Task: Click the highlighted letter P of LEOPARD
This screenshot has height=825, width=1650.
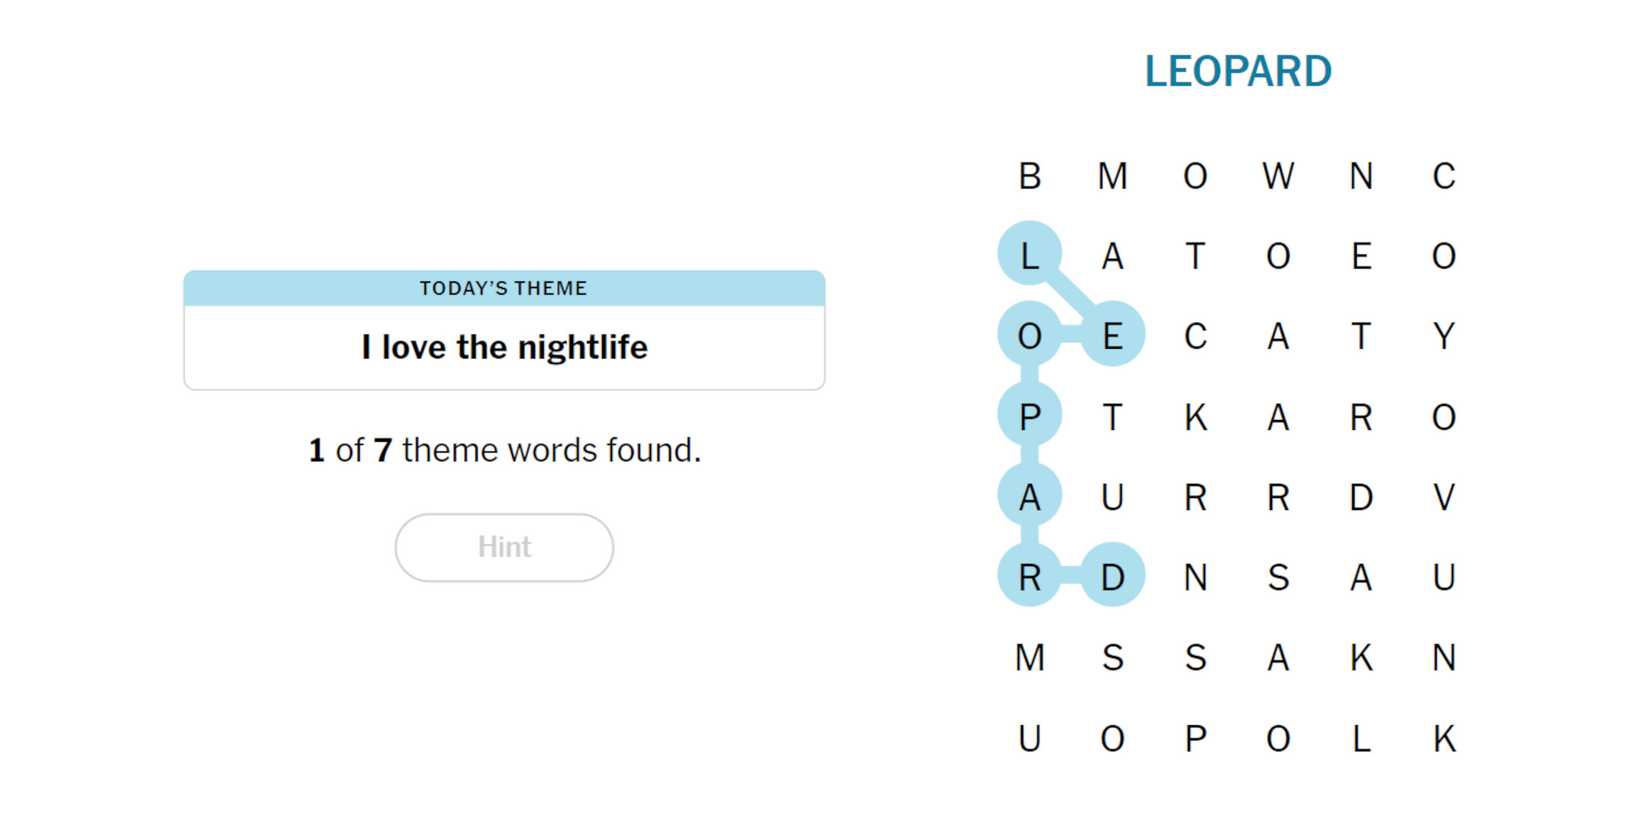Action: 1029,417
